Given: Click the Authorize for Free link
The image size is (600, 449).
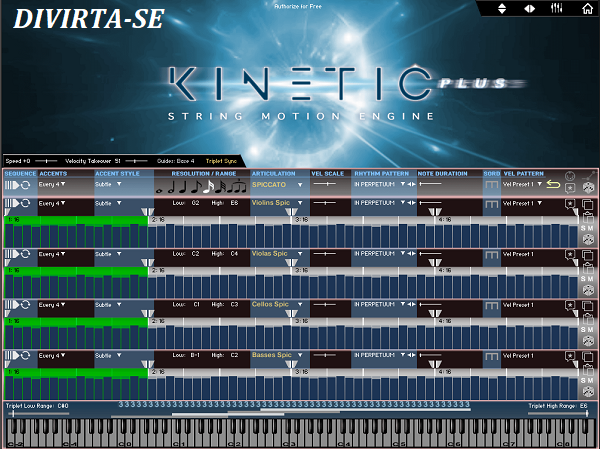Looking at the screenshot, I should (298, 6).
